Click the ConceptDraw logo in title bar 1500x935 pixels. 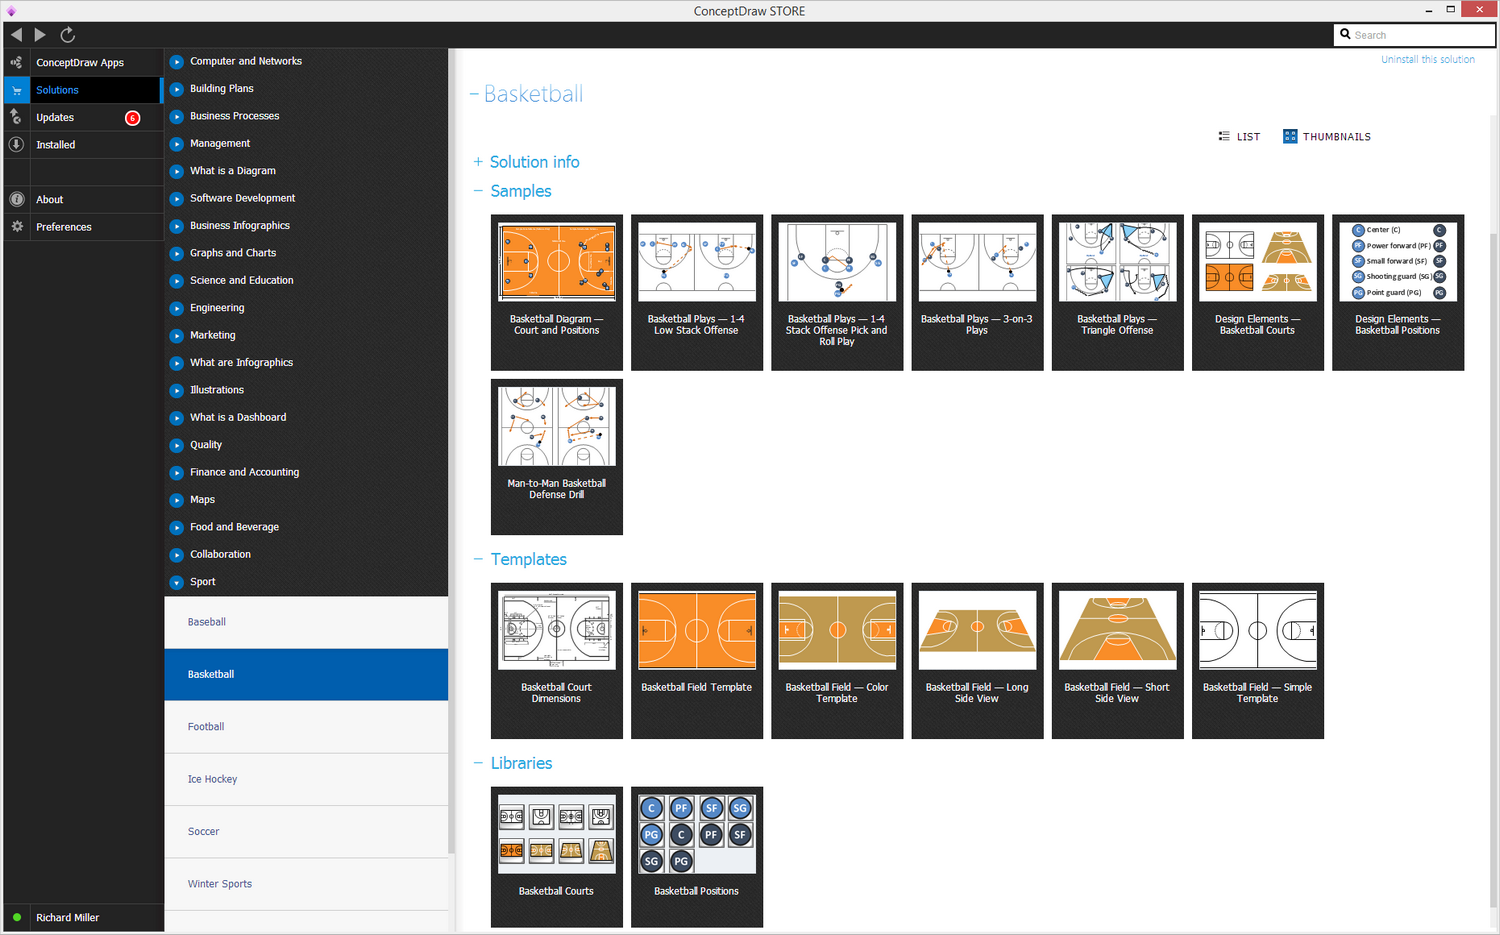11,11
